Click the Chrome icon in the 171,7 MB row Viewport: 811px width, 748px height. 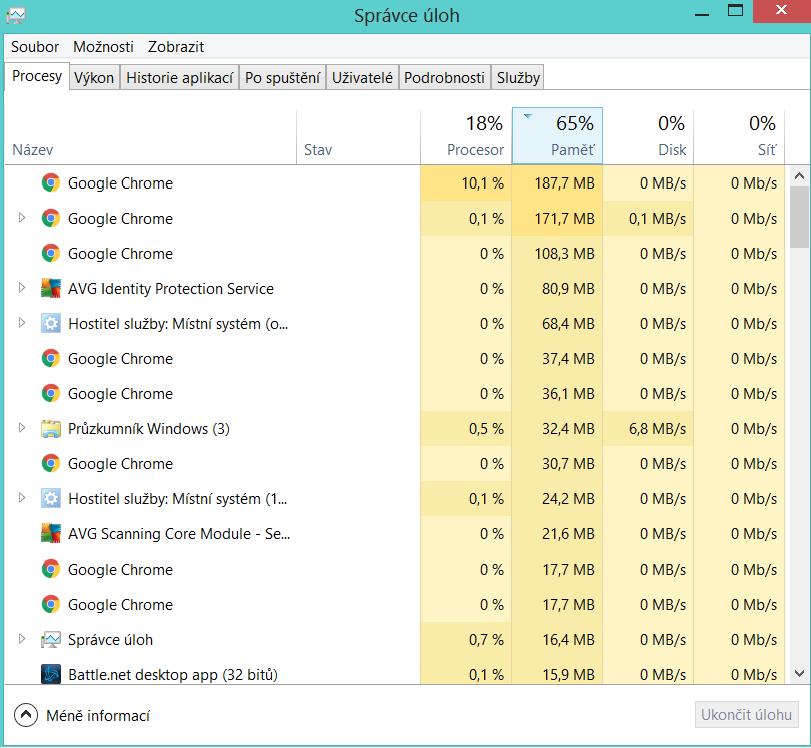tap(51, 218)
